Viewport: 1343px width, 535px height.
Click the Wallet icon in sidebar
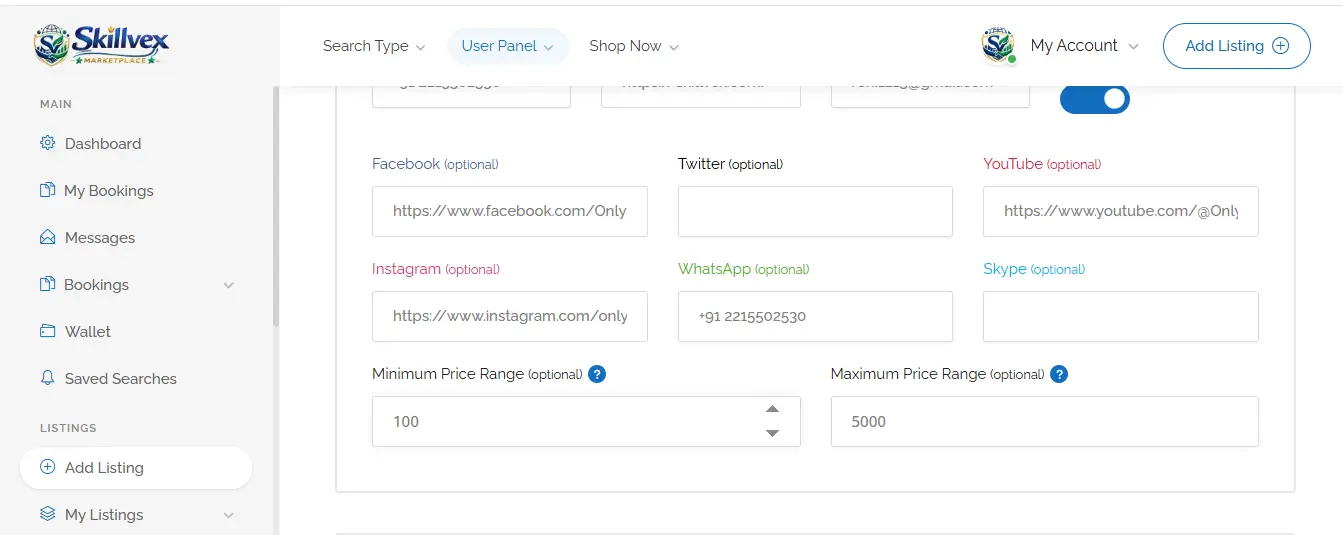[47, 331]
